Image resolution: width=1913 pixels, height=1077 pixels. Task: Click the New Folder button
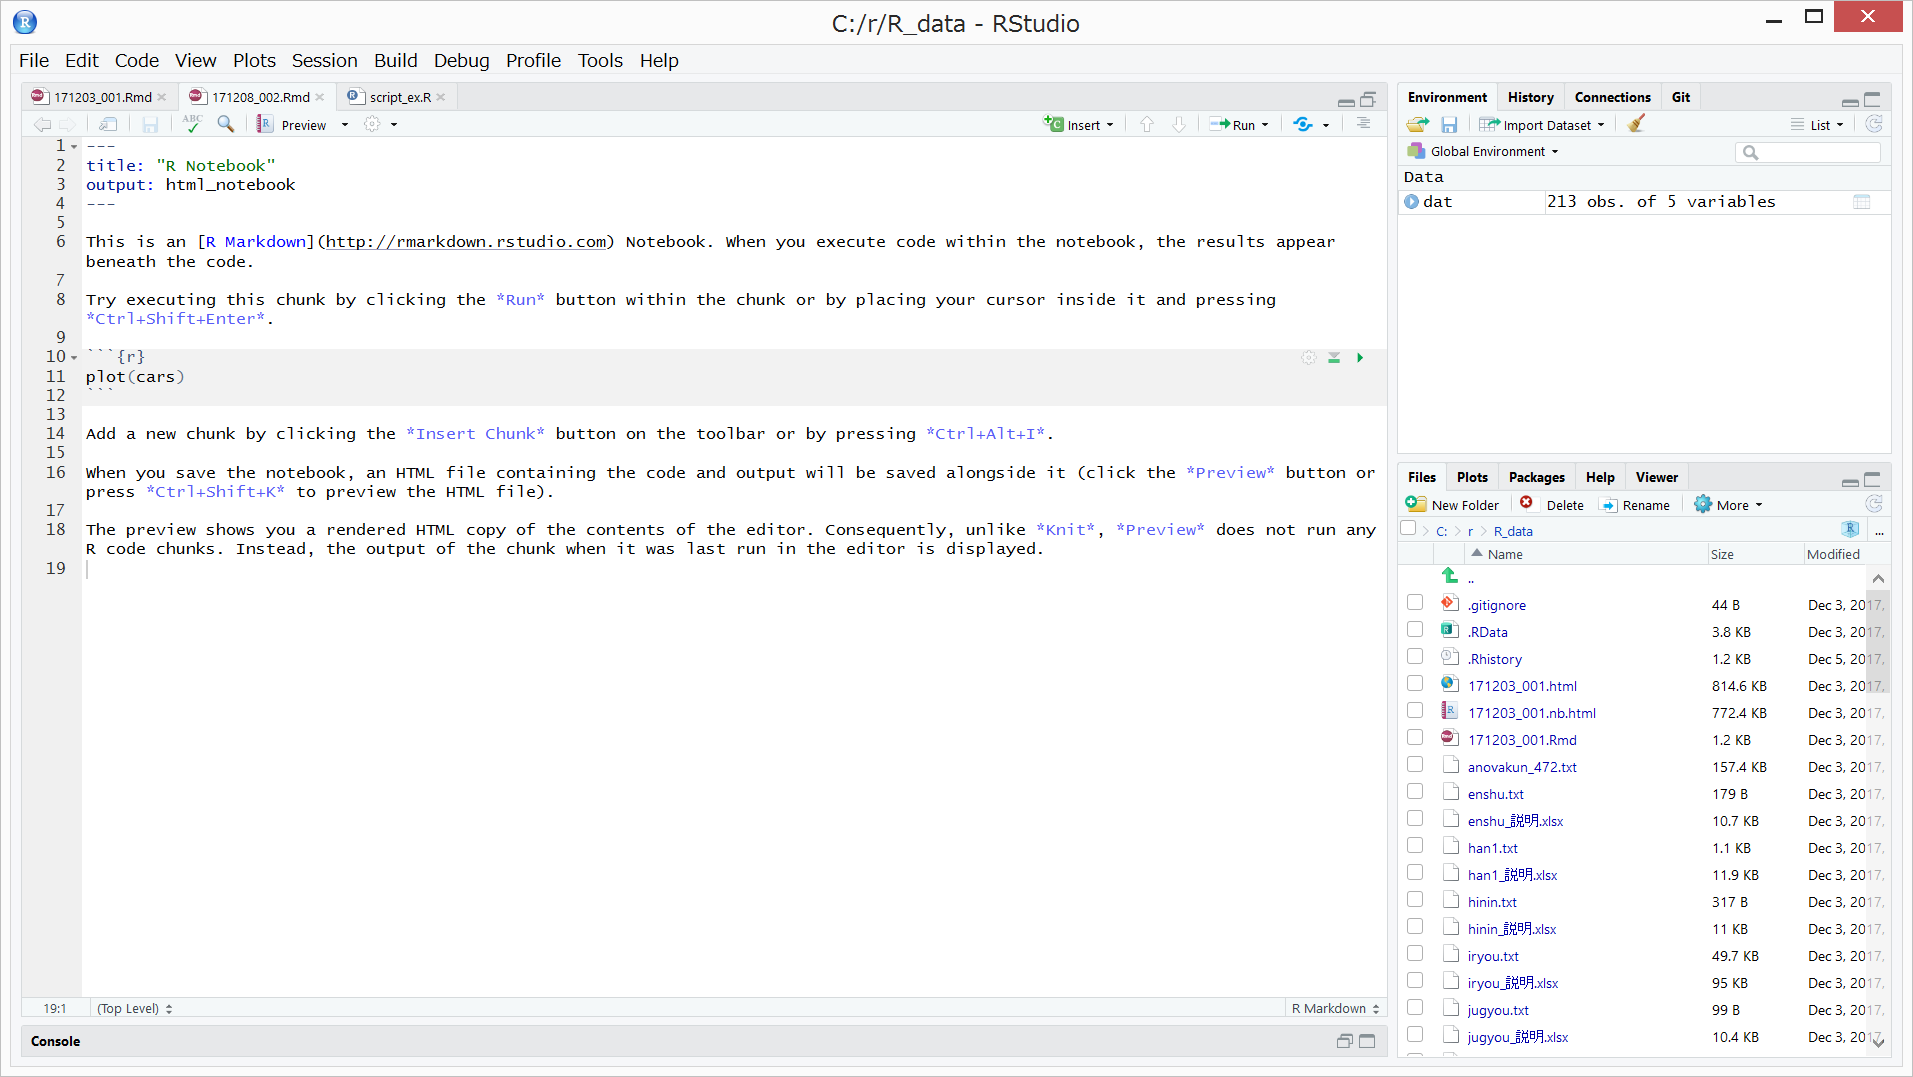(x=1452, y=505)
